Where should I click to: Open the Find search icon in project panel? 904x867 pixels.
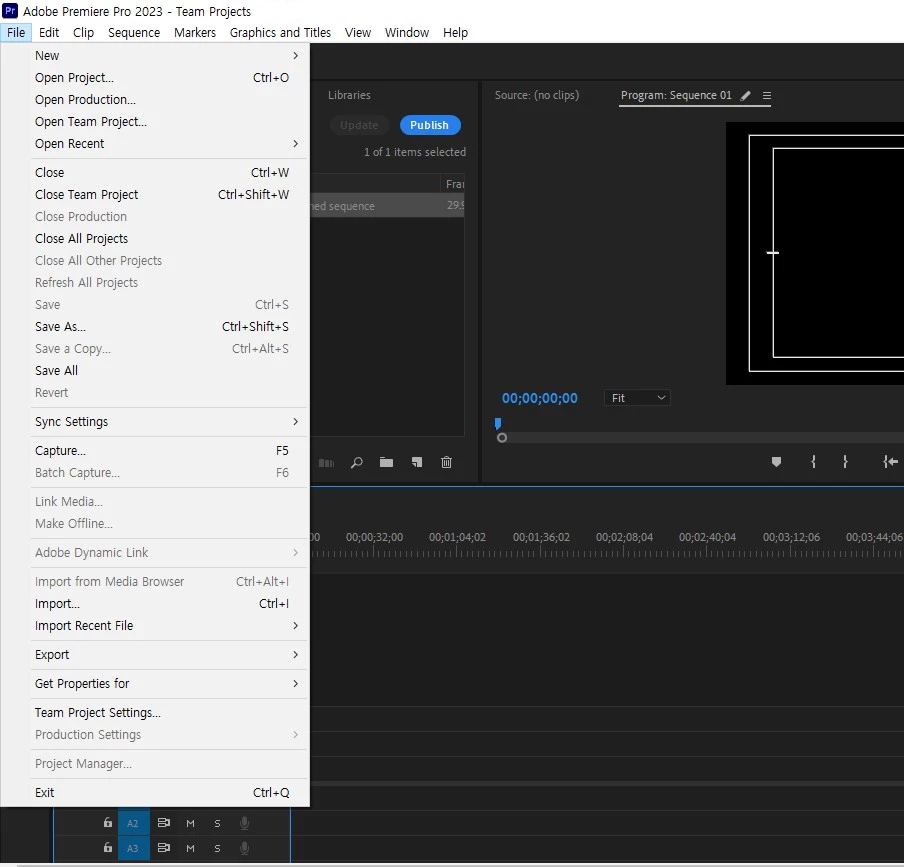(357, 462)
